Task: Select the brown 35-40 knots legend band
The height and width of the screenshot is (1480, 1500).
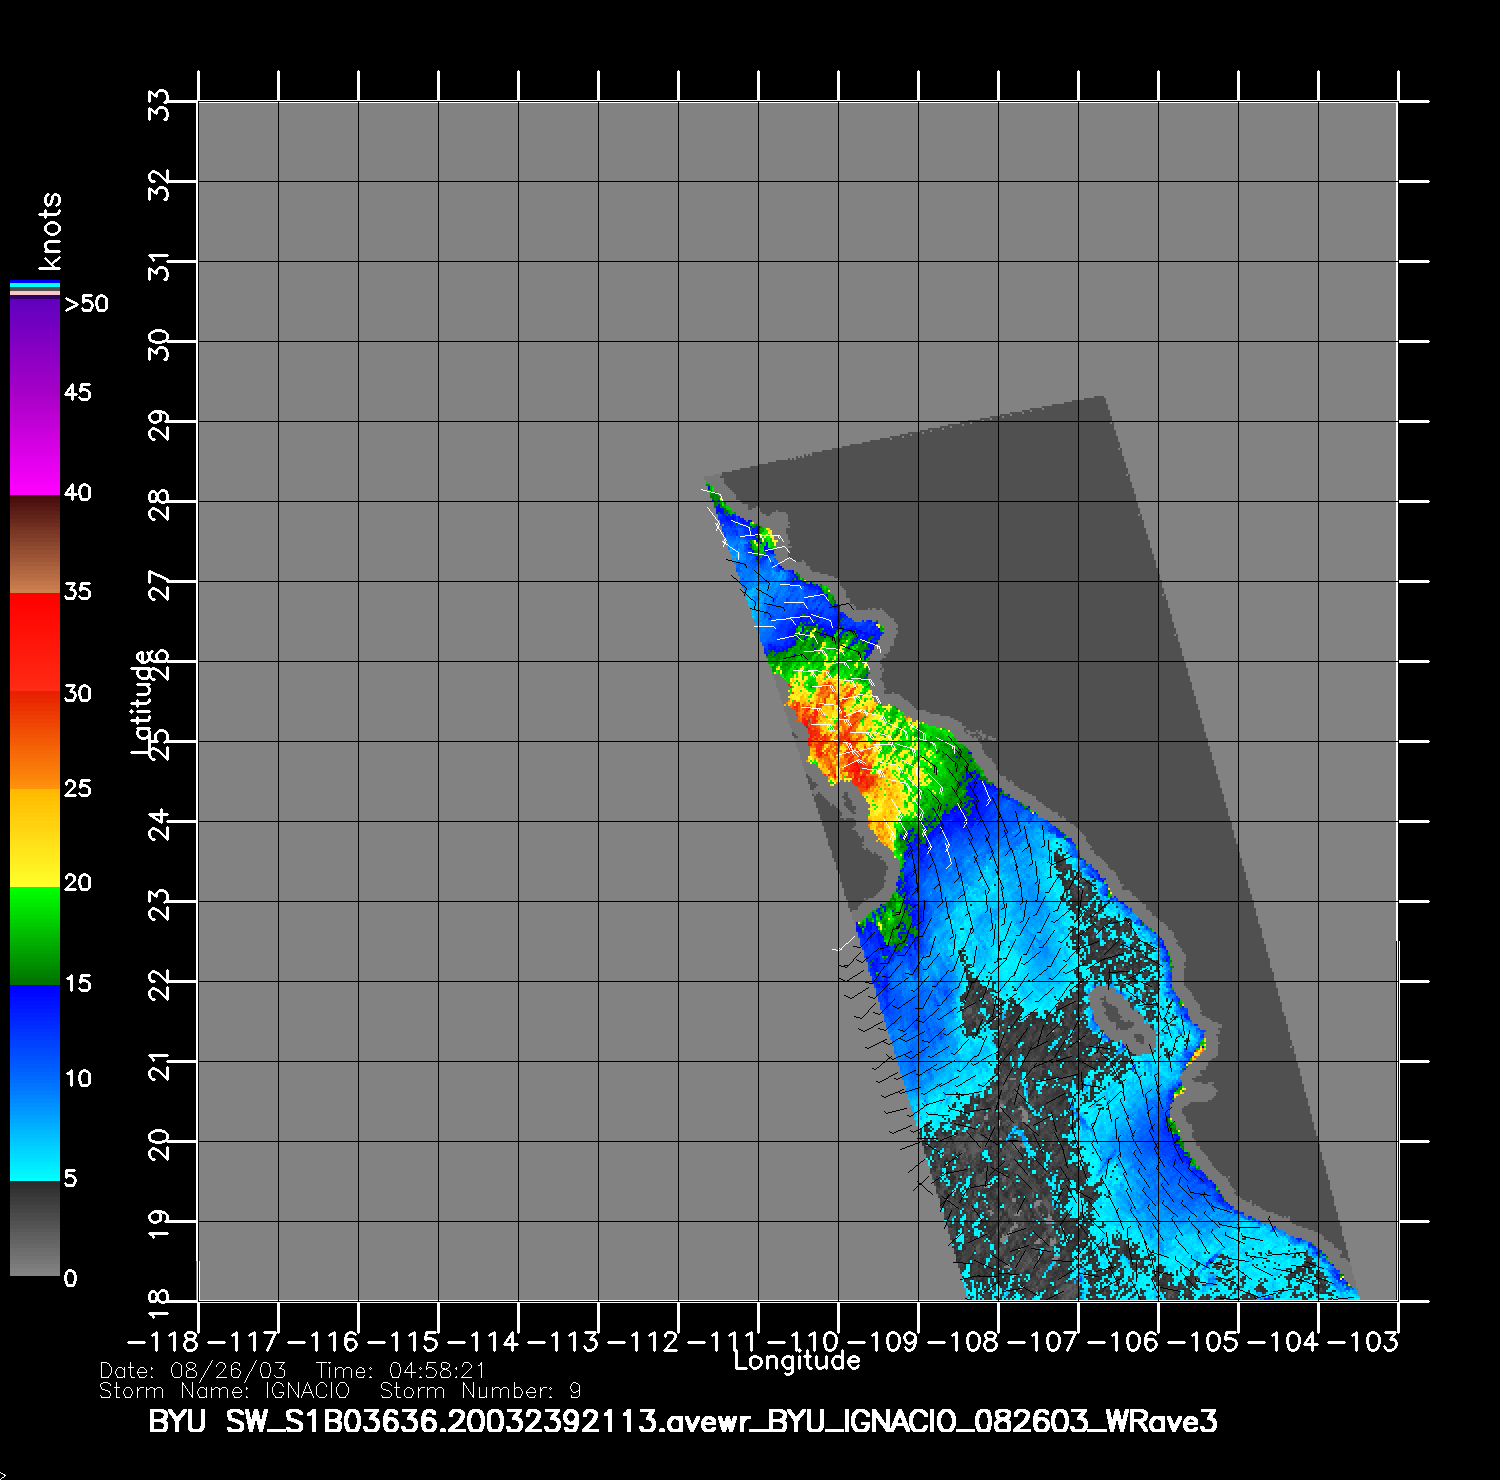Action: tap(35, 545)
